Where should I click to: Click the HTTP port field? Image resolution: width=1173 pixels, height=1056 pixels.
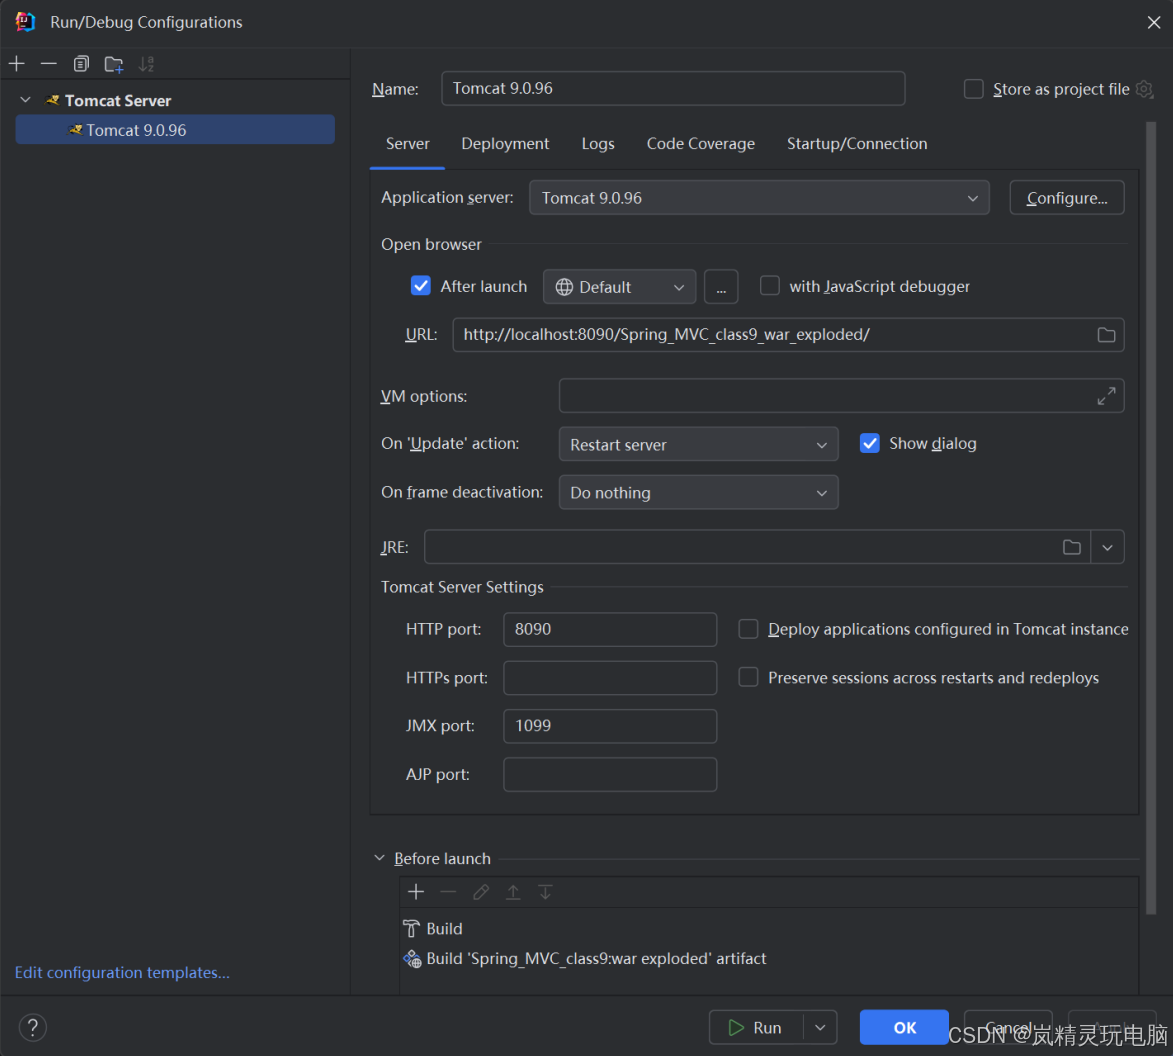point(610,630)
